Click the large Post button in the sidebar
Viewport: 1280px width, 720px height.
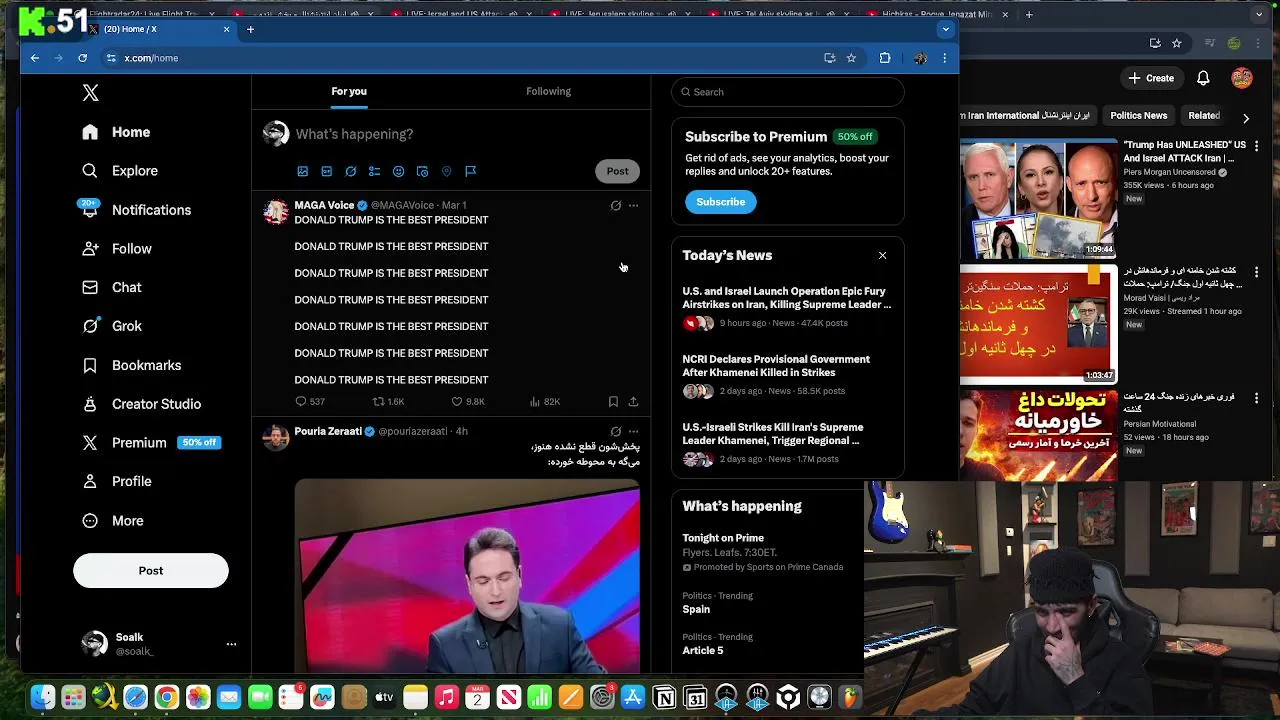(x=151, y=570)
